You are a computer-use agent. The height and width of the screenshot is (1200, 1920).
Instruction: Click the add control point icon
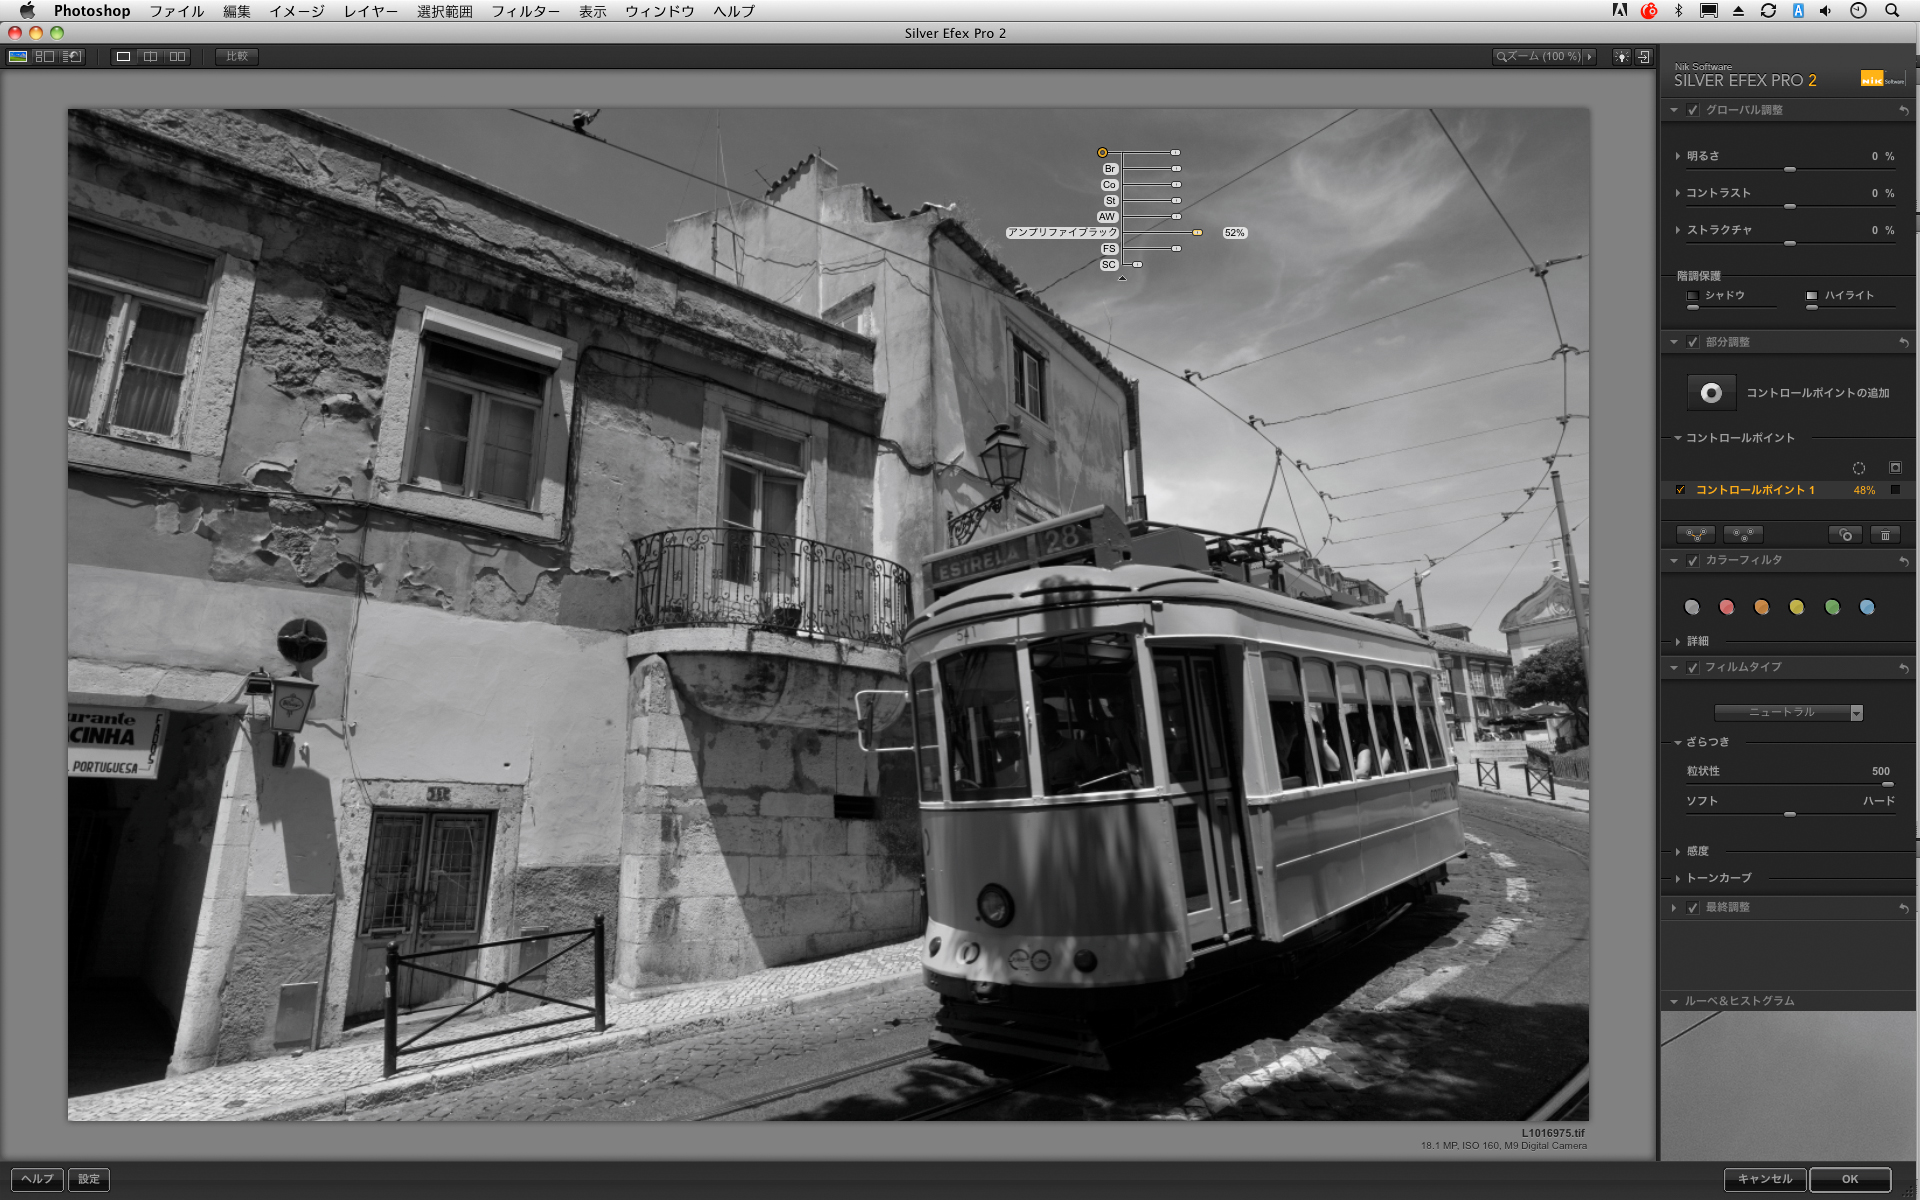[x=1711, y=393]
